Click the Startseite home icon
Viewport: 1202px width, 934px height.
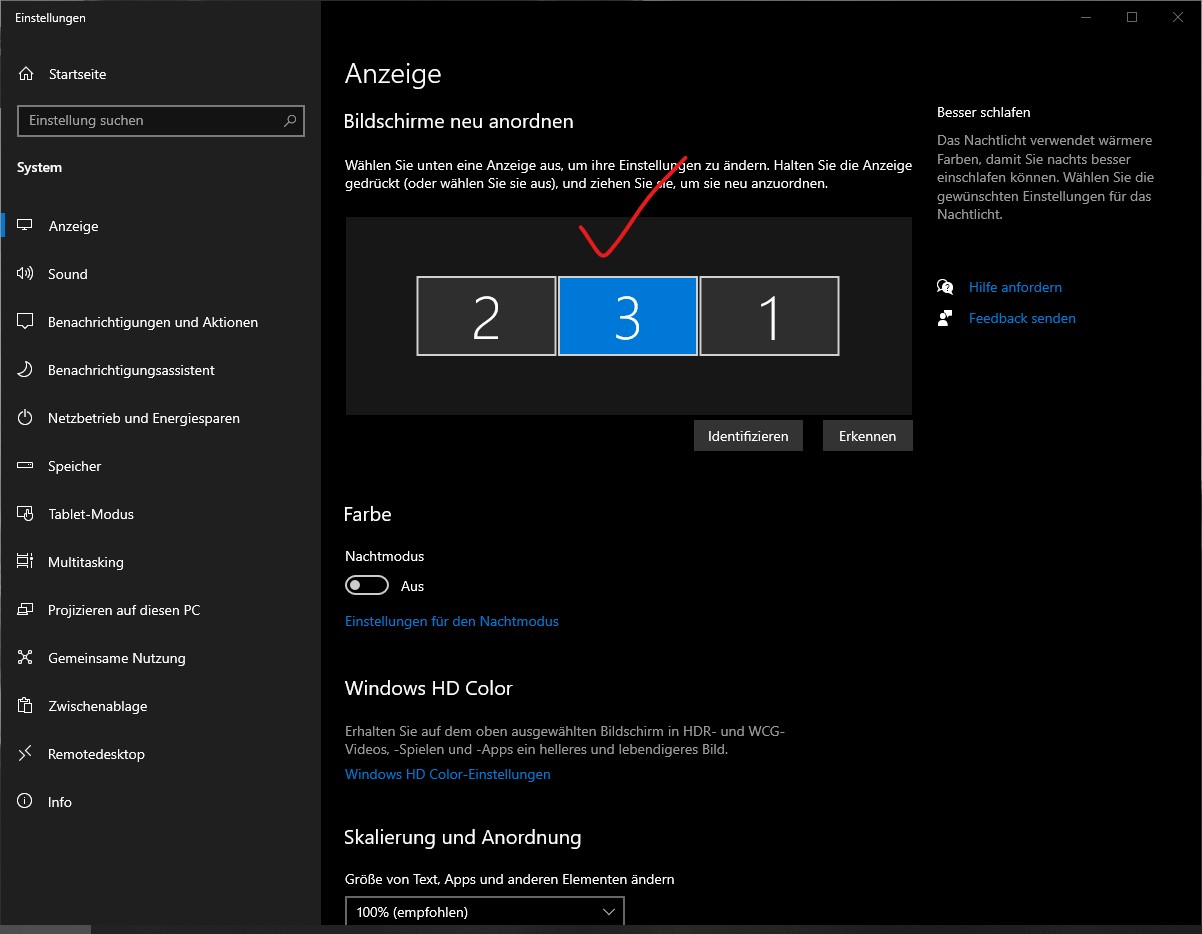click(25, 74)
